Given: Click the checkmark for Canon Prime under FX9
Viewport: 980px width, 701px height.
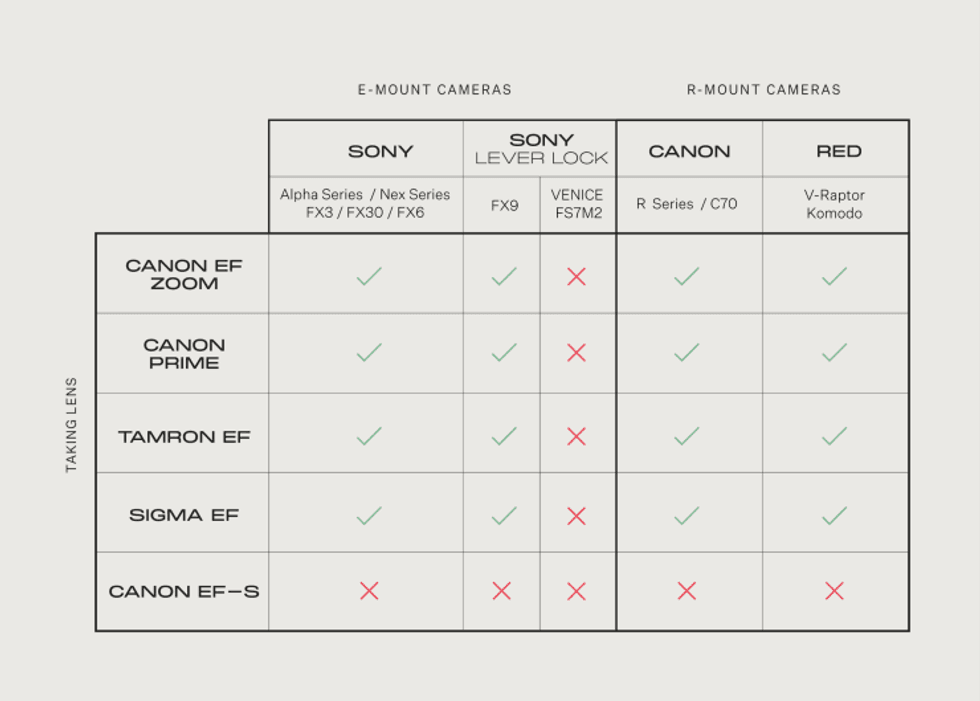Looking at the screenshot, I should click(504, 352).
